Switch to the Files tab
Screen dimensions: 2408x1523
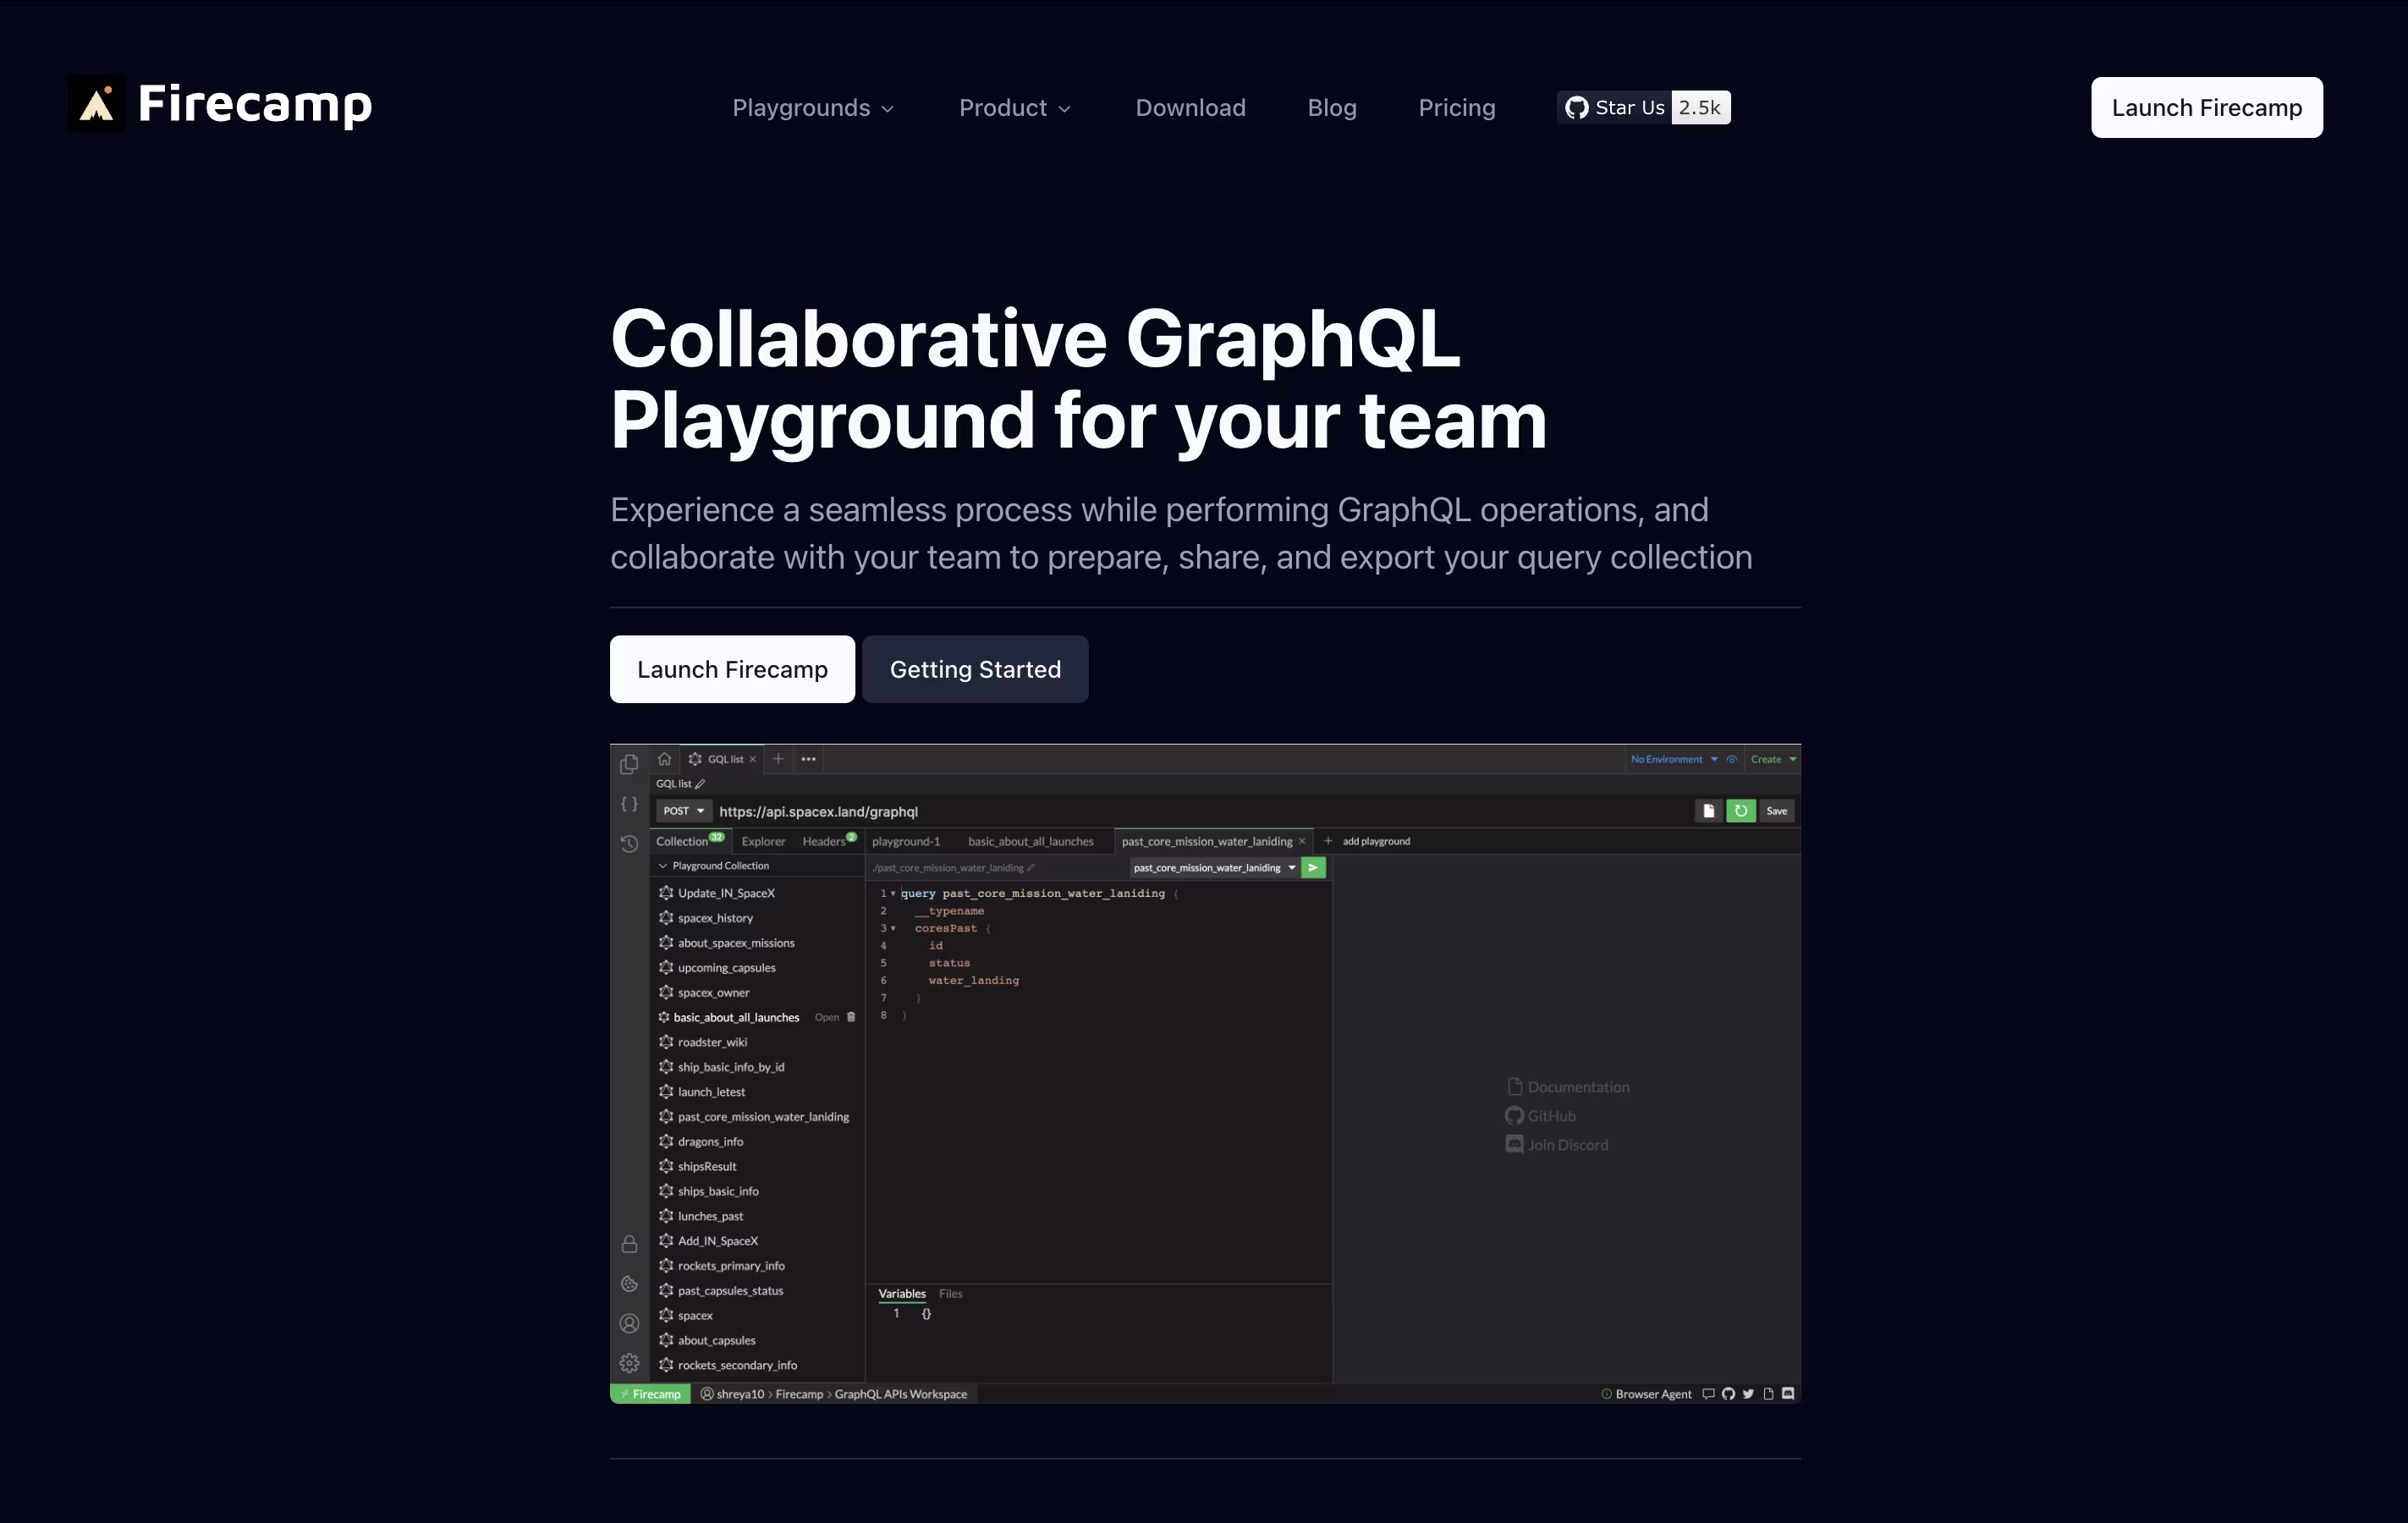point(950,1294)
